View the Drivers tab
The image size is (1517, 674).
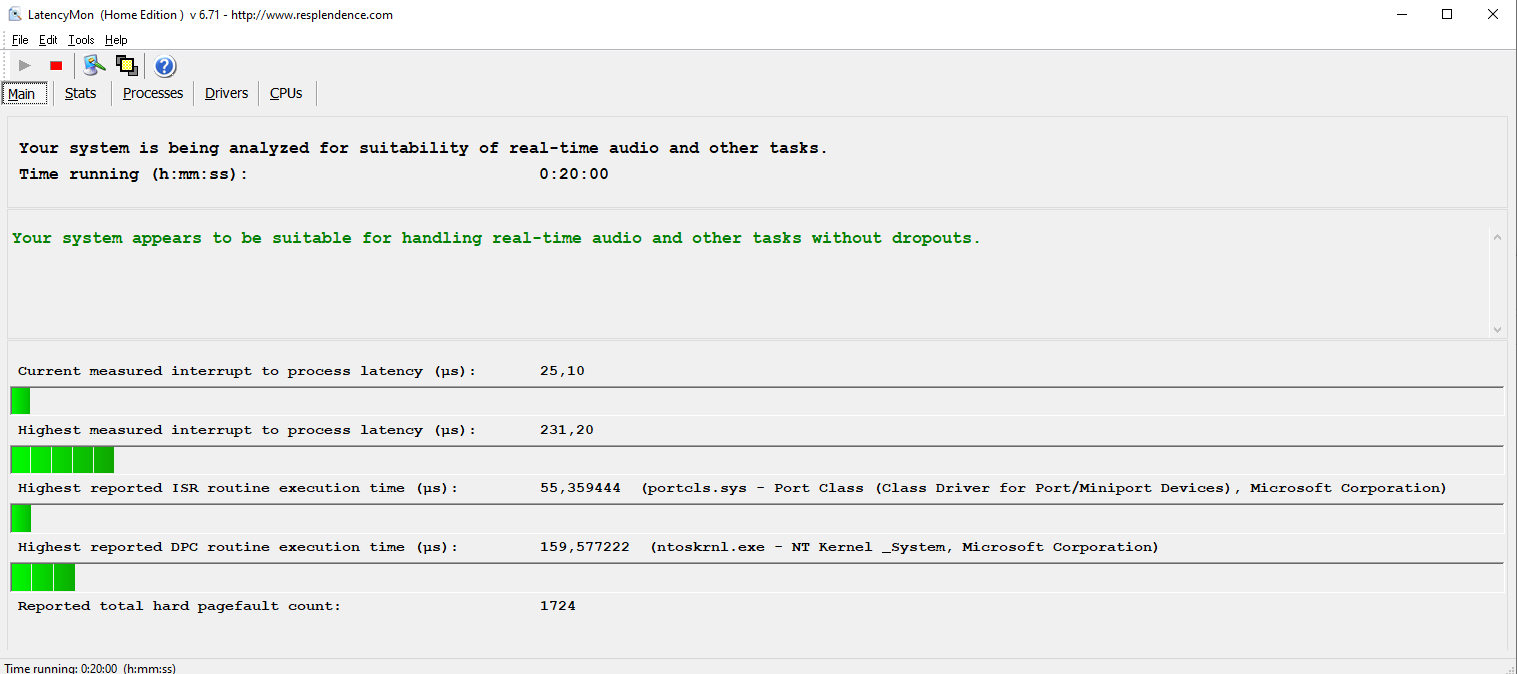(225, 92)
